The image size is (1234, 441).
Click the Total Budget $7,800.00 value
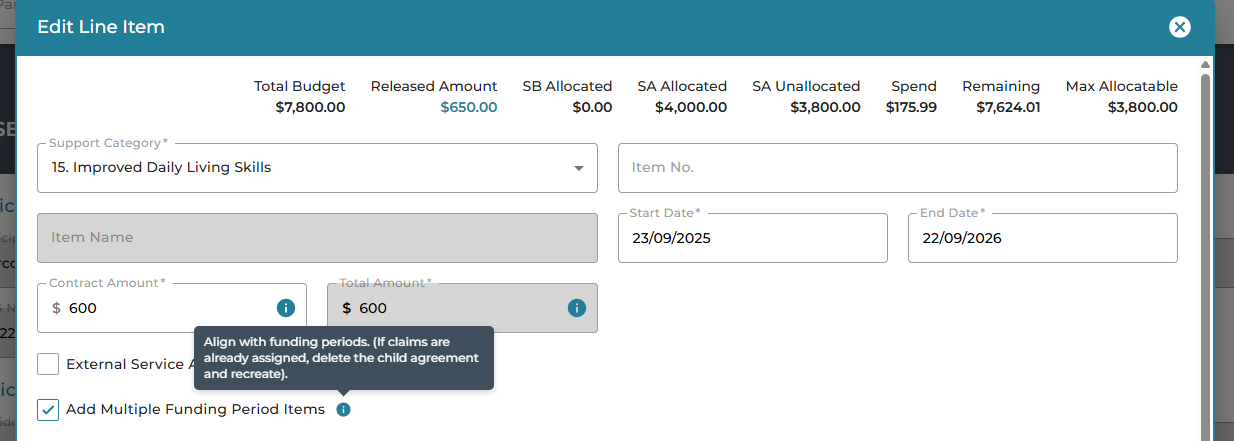pyautogui.click(x=310, y=107)
